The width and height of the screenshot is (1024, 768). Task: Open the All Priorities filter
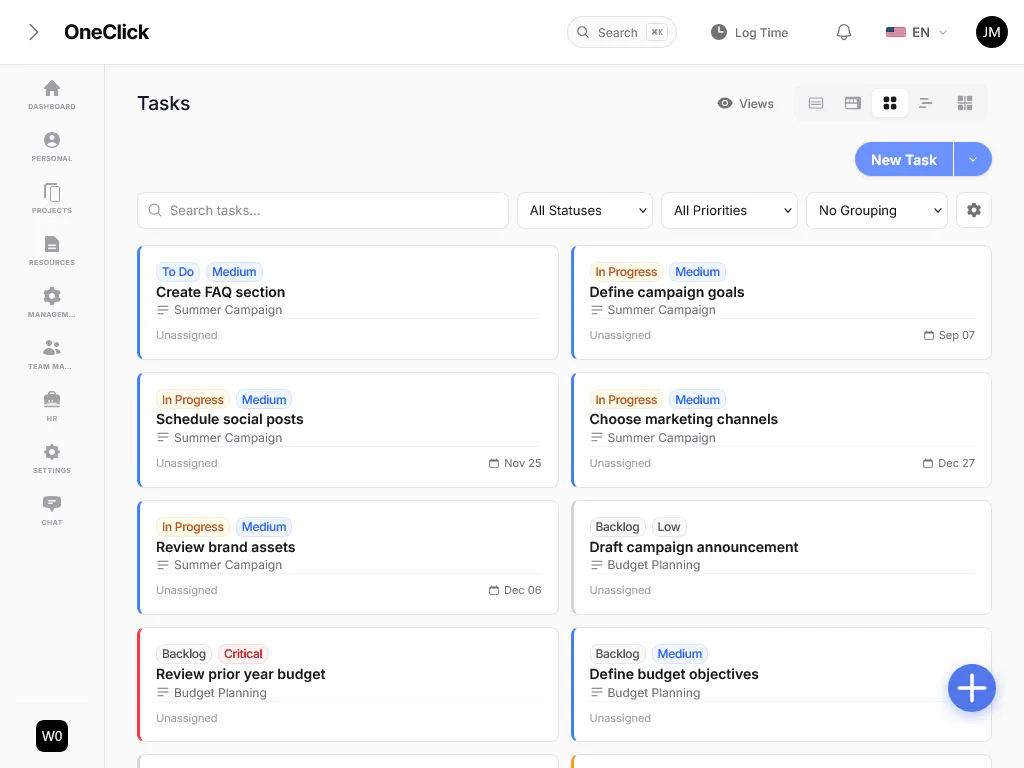coord(729,210)
